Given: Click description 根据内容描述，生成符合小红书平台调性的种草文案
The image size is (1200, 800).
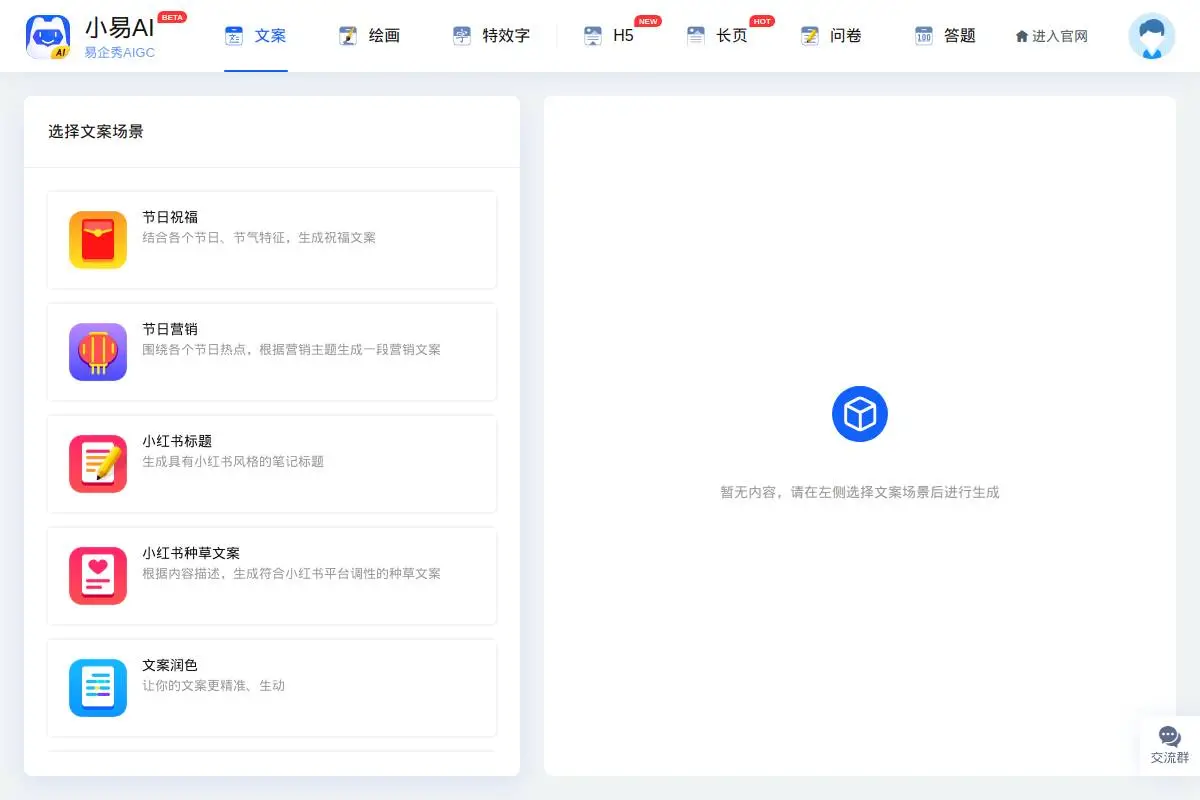Looking at the screenshot, I should coord(291,574).
